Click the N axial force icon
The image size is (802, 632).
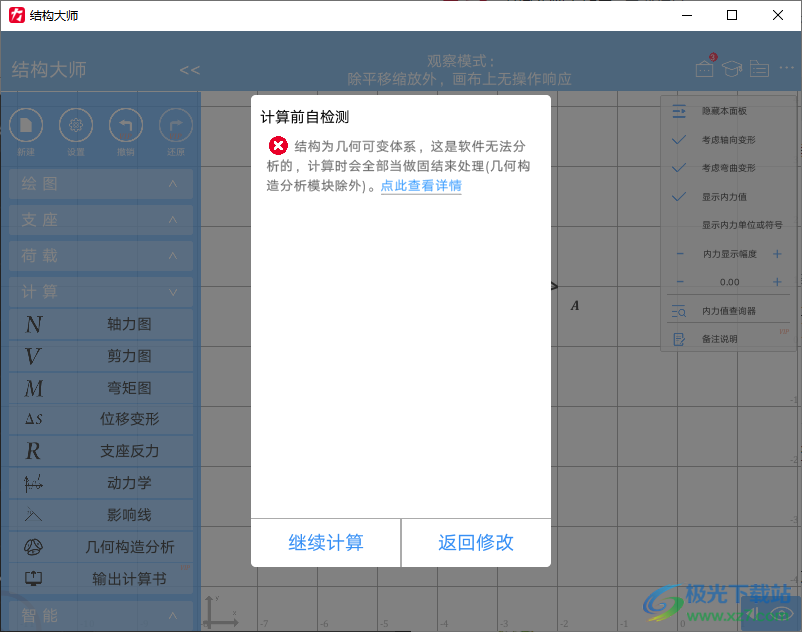[x=34, y=324]
